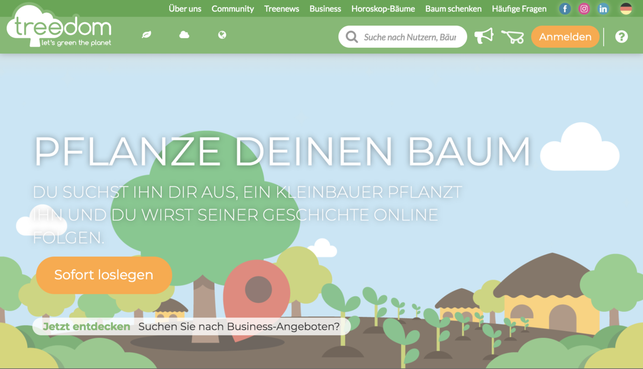The height and width of the screenshot is (369, 643).
Task: Open the Baum schenken menu item
Action: [x=453, y=9]
